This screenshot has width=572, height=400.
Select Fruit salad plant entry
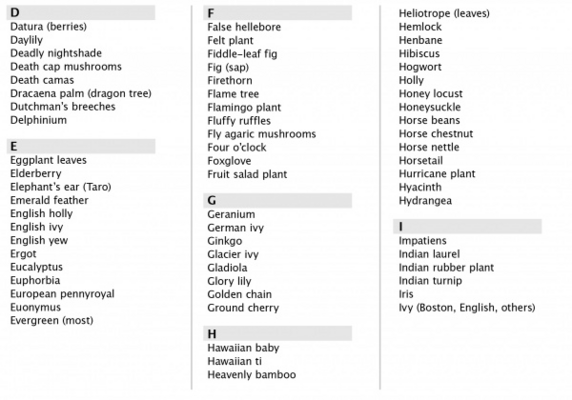pos(247,174)
